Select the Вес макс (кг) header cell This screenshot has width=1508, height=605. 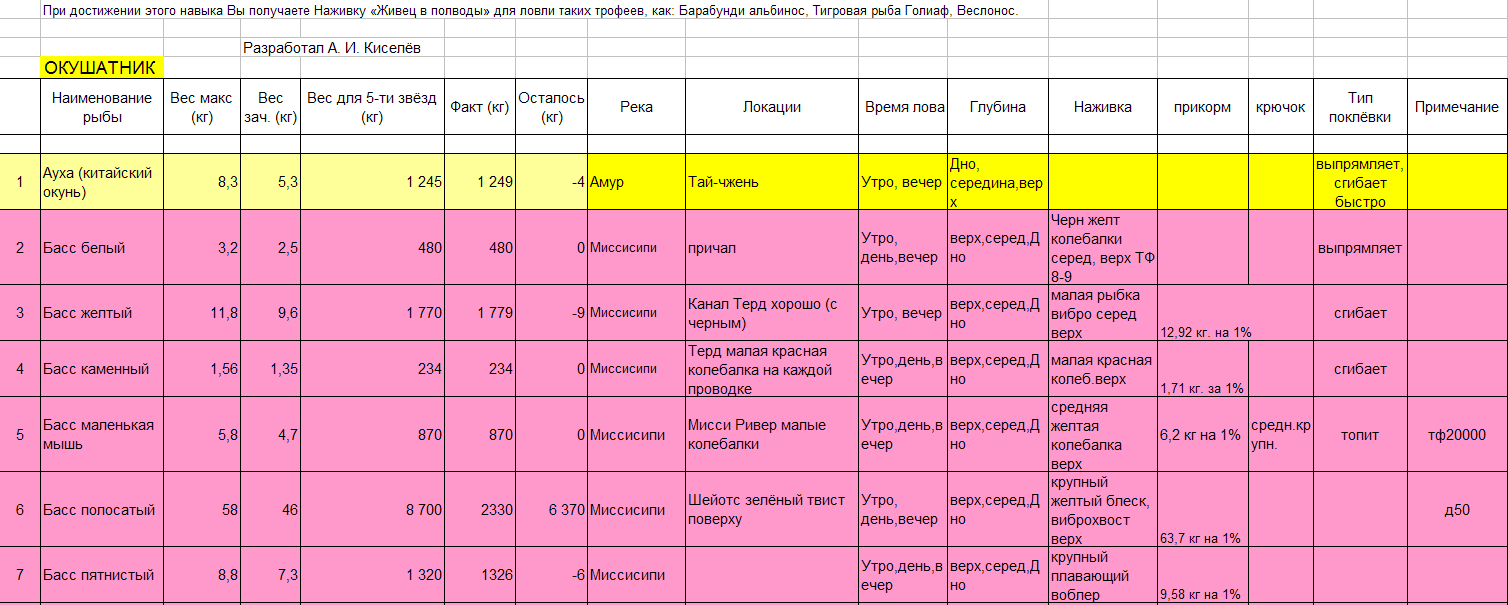coord(201,107)
